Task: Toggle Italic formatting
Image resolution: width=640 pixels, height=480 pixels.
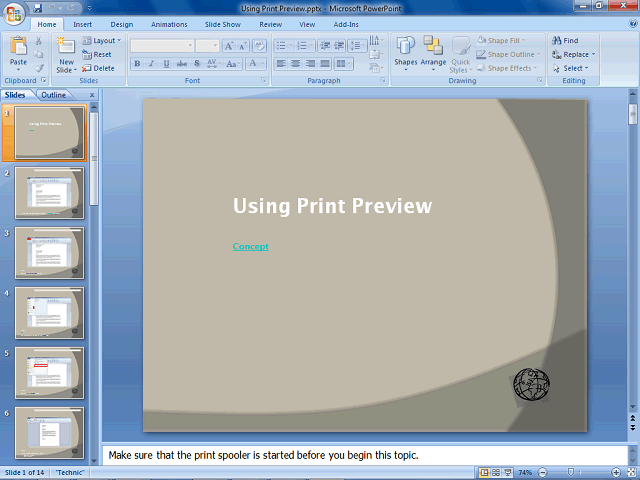Action: pyautogui.click(x=152, y=64)
